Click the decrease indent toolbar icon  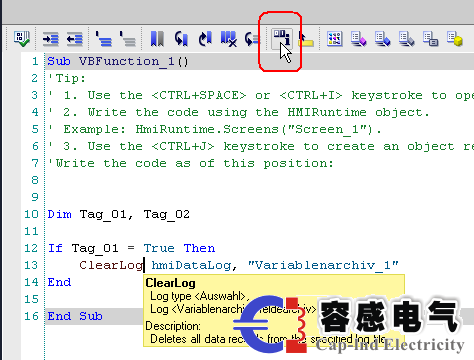75,39
